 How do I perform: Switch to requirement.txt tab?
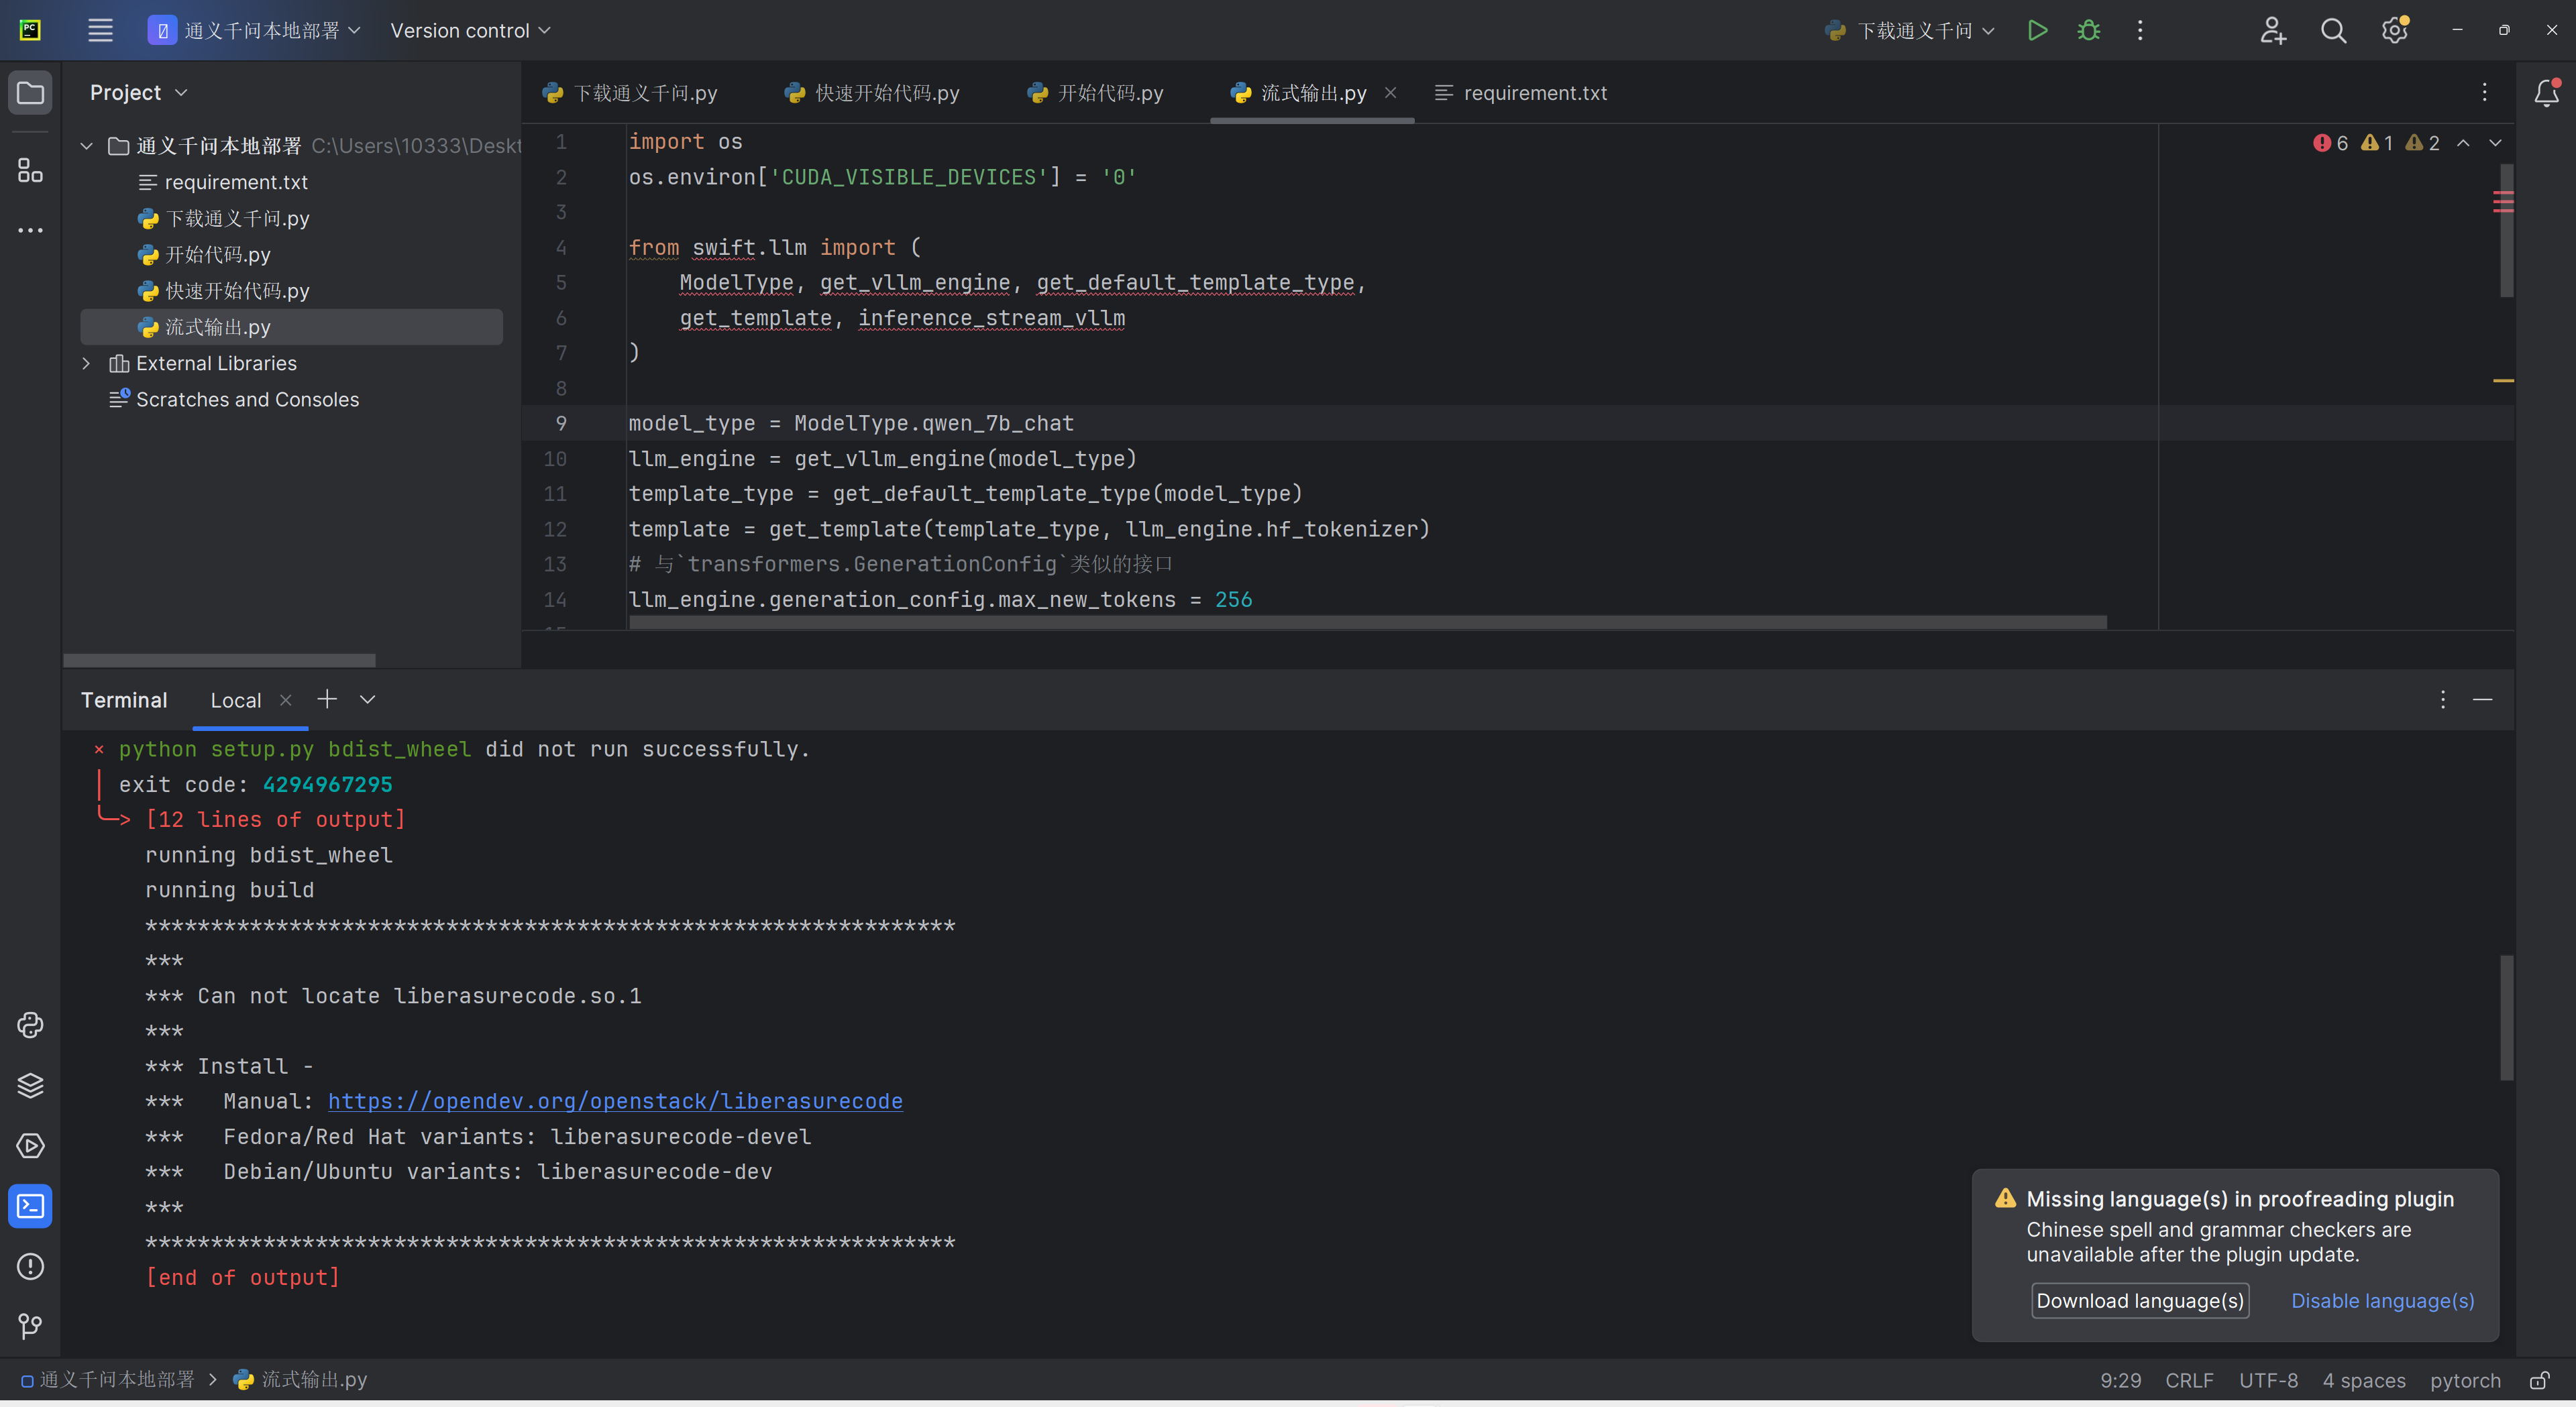1521,92
